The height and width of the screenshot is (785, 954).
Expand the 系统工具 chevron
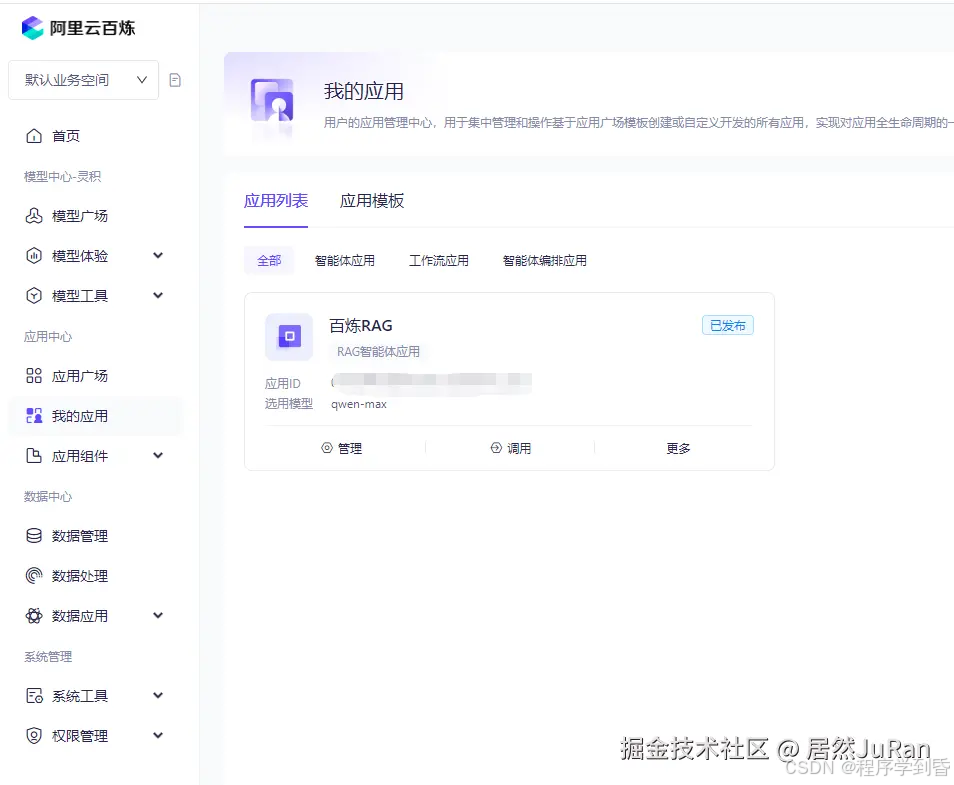158,696
